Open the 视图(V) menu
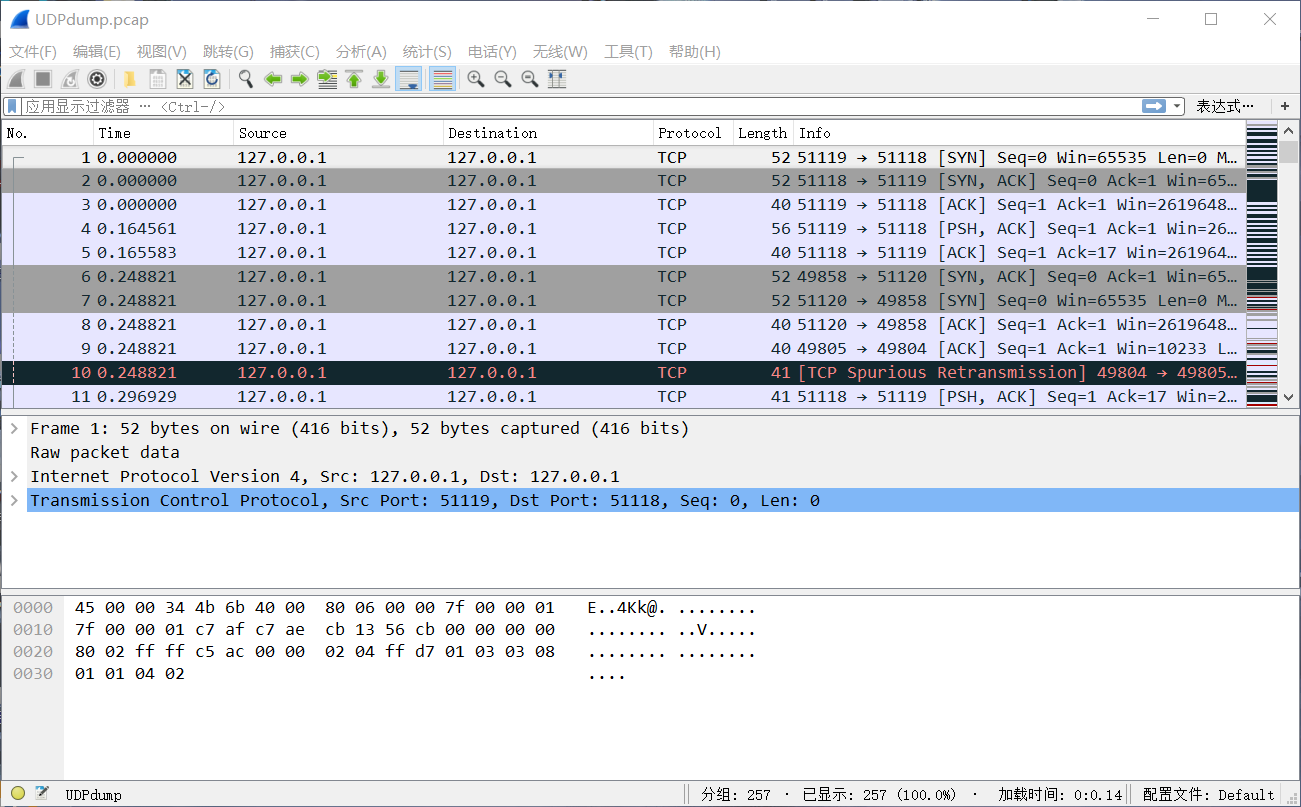This screenshot has width=1301, height=807. (162, 52)
